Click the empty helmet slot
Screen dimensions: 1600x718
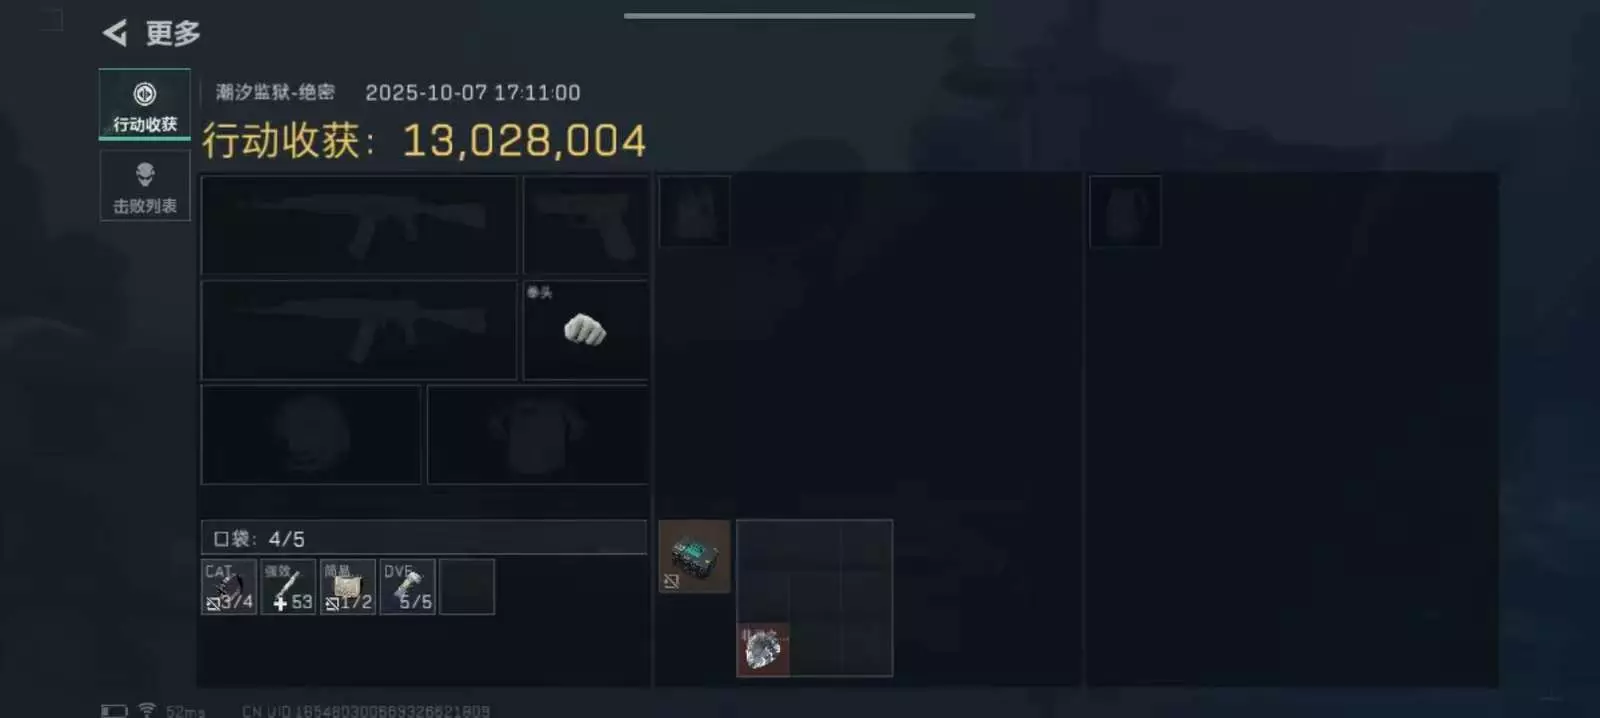[x=311, y=434]
